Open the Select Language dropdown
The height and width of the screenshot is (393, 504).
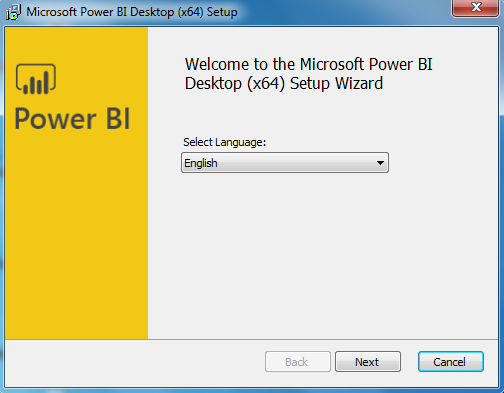[285, 163]
